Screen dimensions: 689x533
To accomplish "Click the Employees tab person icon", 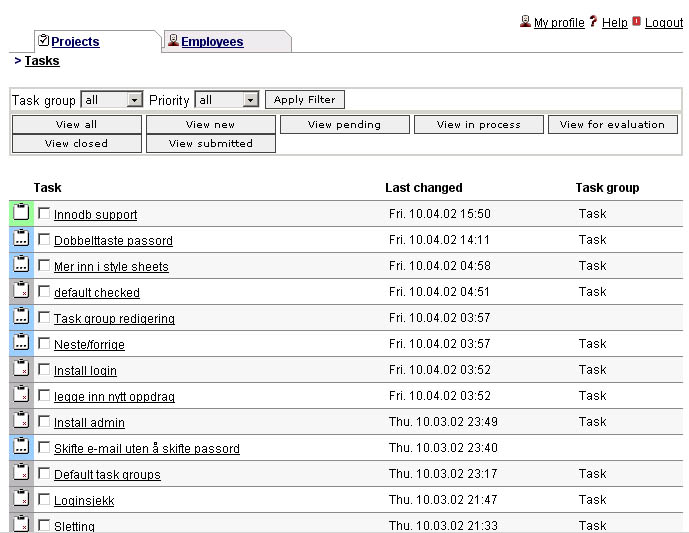I will pos(174,40).
